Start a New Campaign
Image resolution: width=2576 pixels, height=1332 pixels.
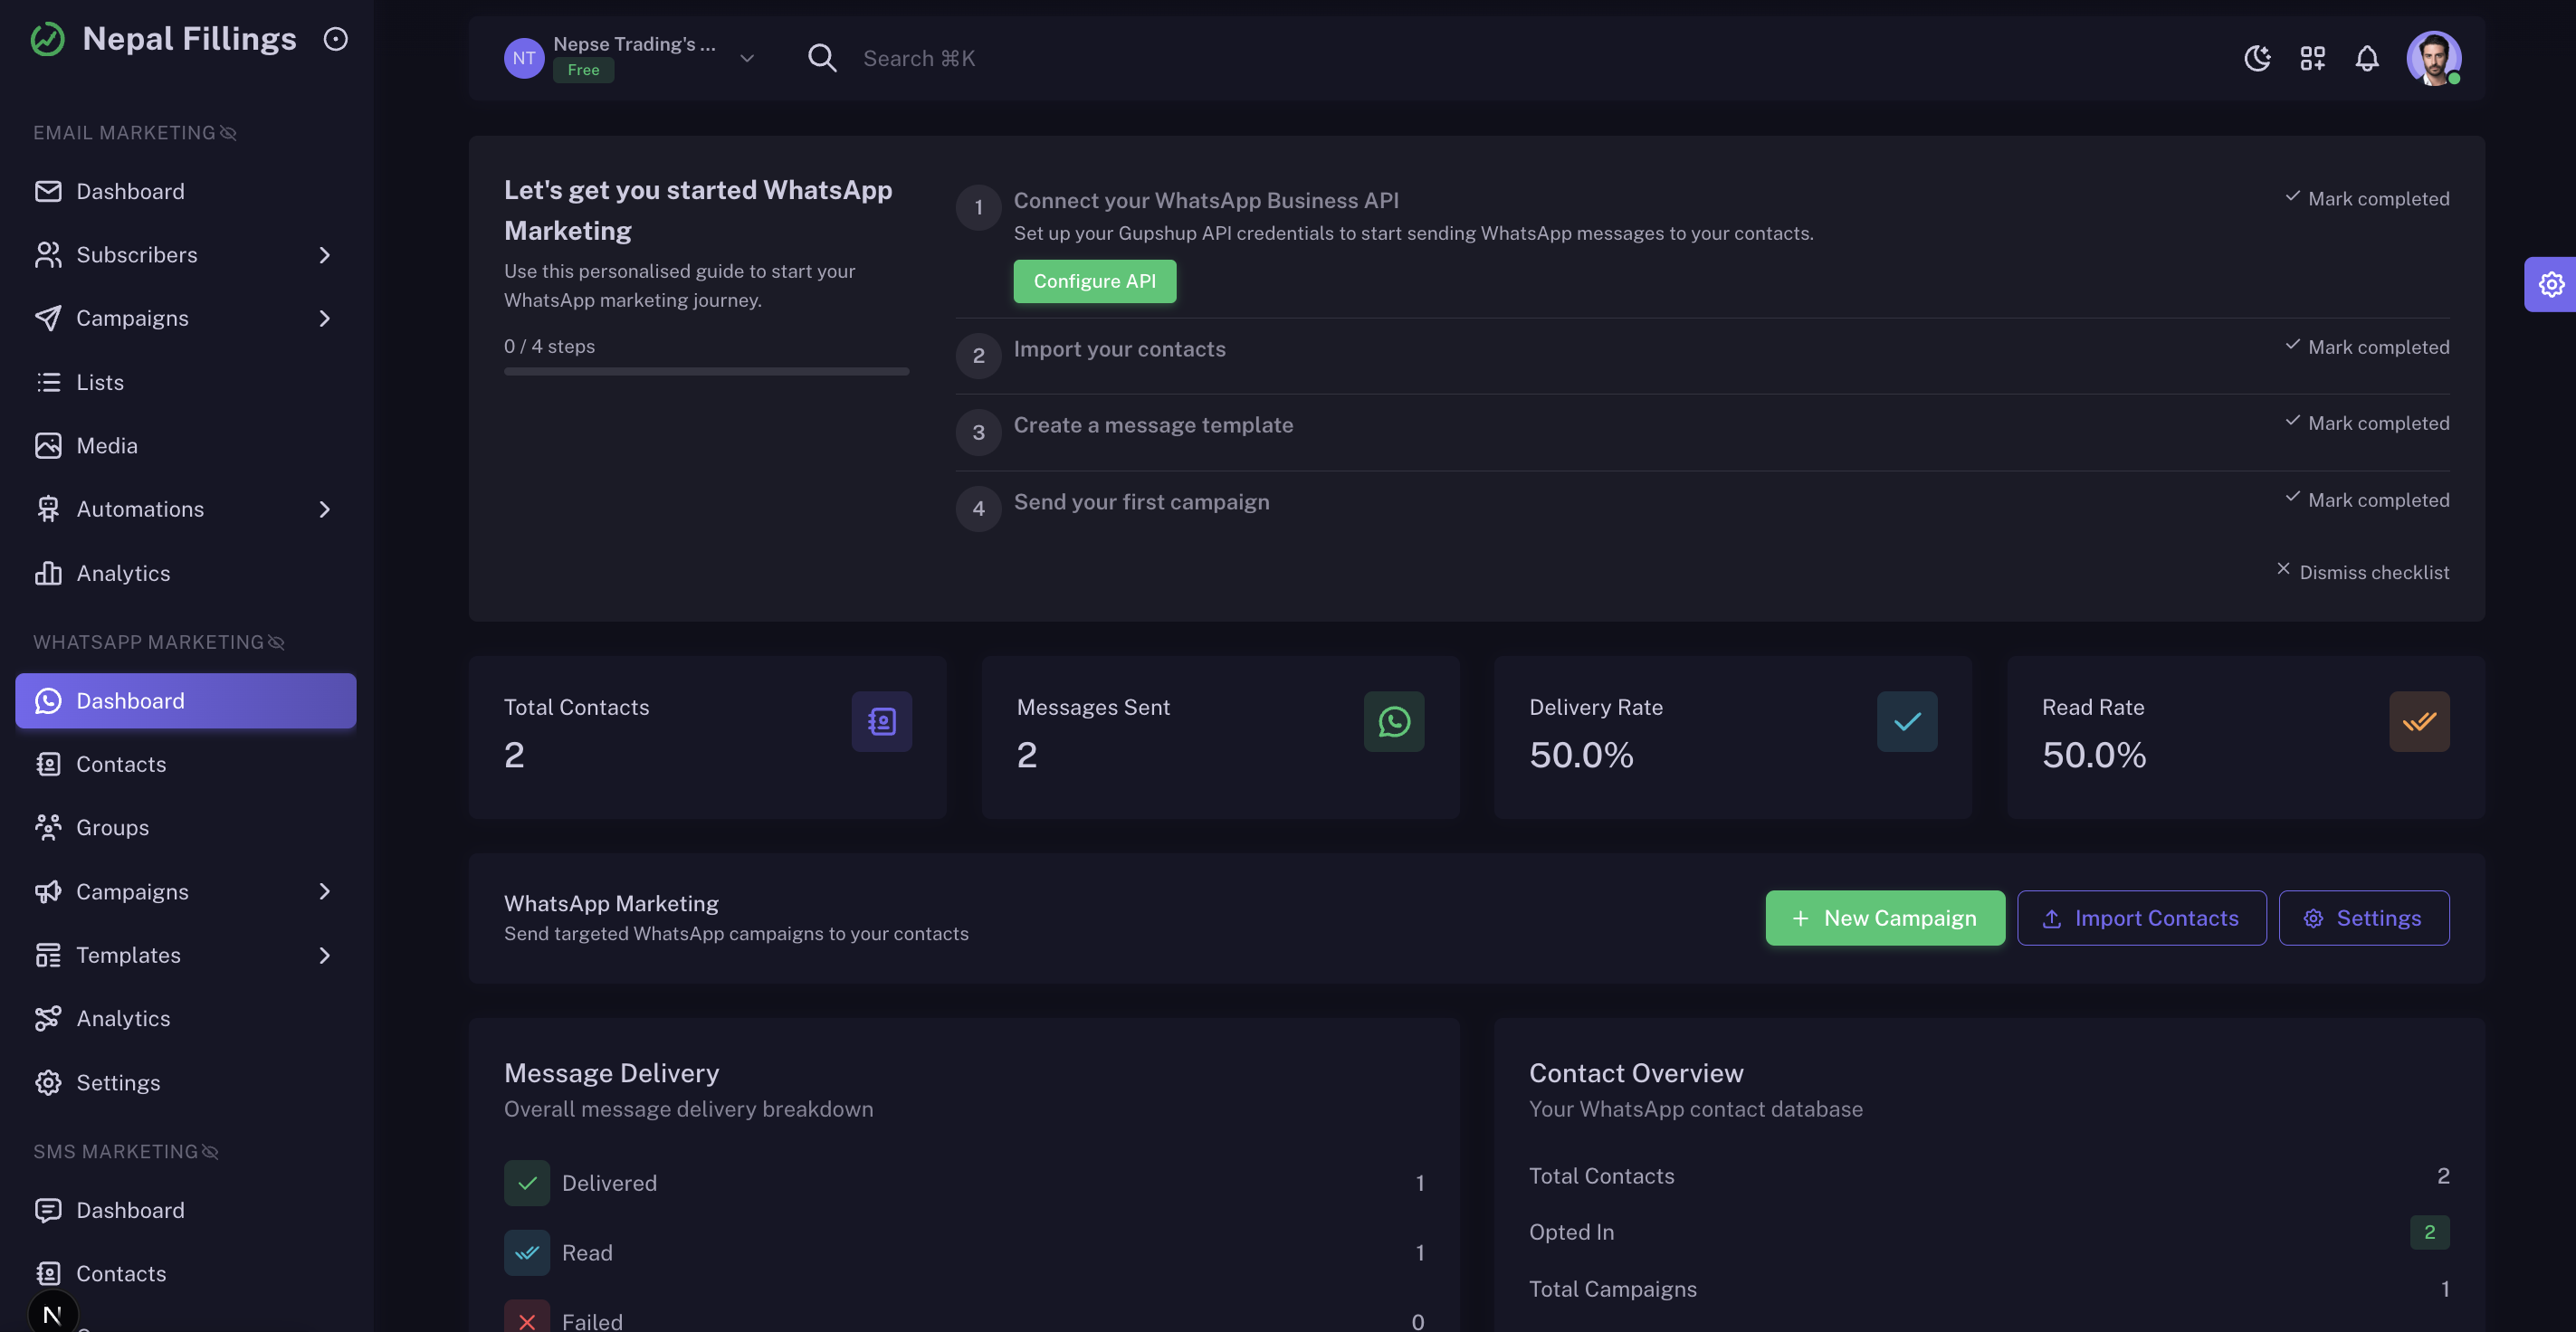1884,917
